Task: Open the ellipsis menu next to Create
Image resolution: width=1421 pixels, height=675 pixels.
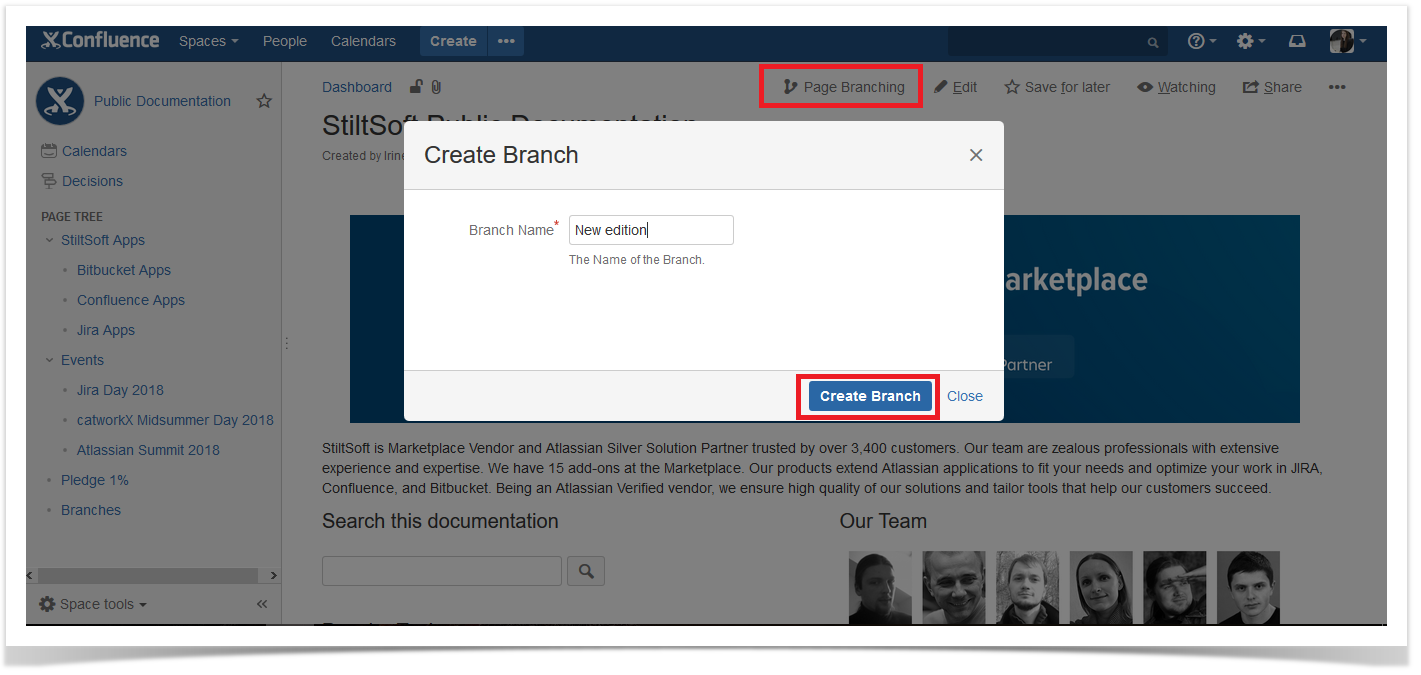Action: click(x=506, y=41)
